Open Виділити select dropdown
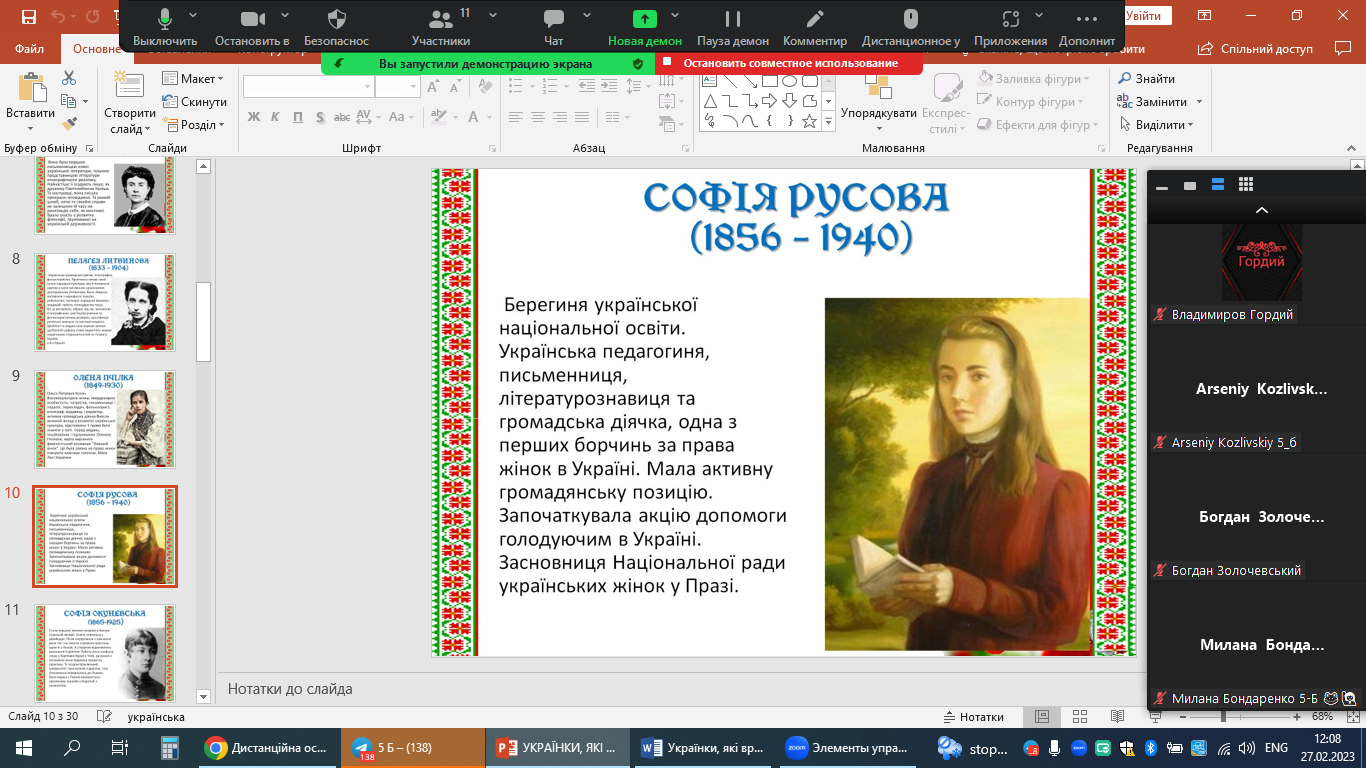 pos(1157,125)
